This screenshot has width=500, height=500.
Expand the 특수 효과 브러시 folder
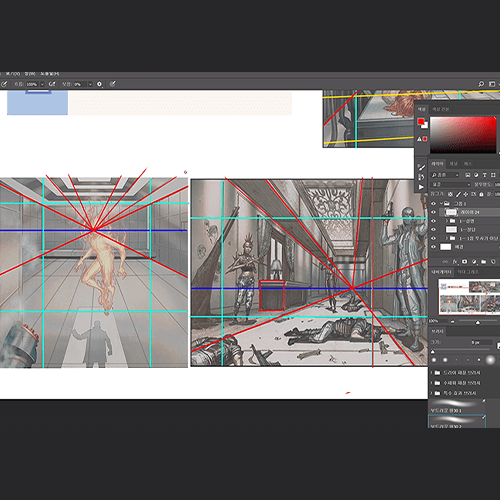pyautogui.click(x=431, y=393)
